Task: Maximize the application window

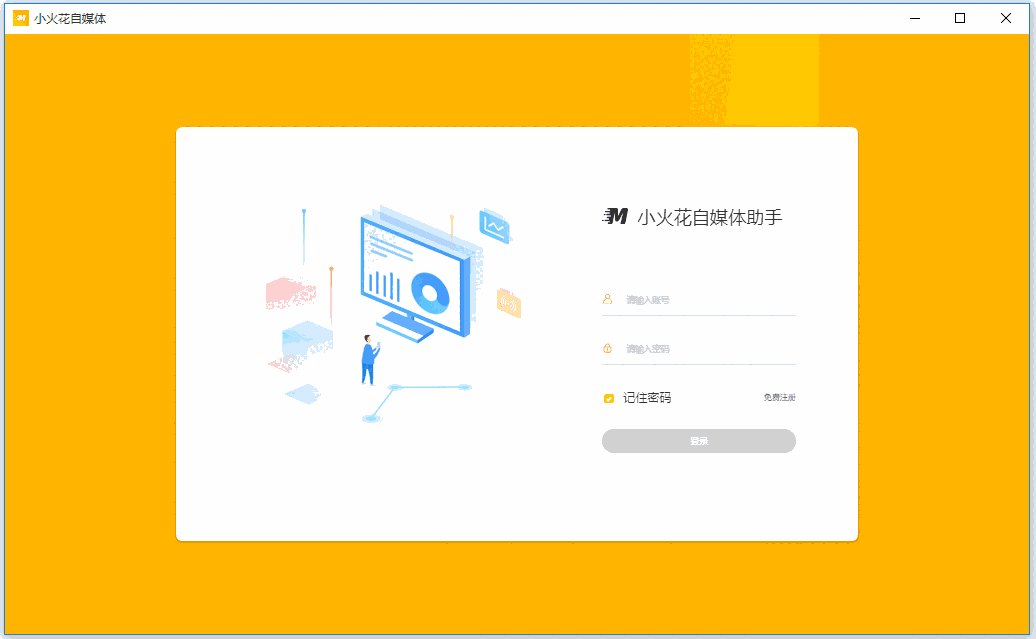Action: click(x=959, y=17)
